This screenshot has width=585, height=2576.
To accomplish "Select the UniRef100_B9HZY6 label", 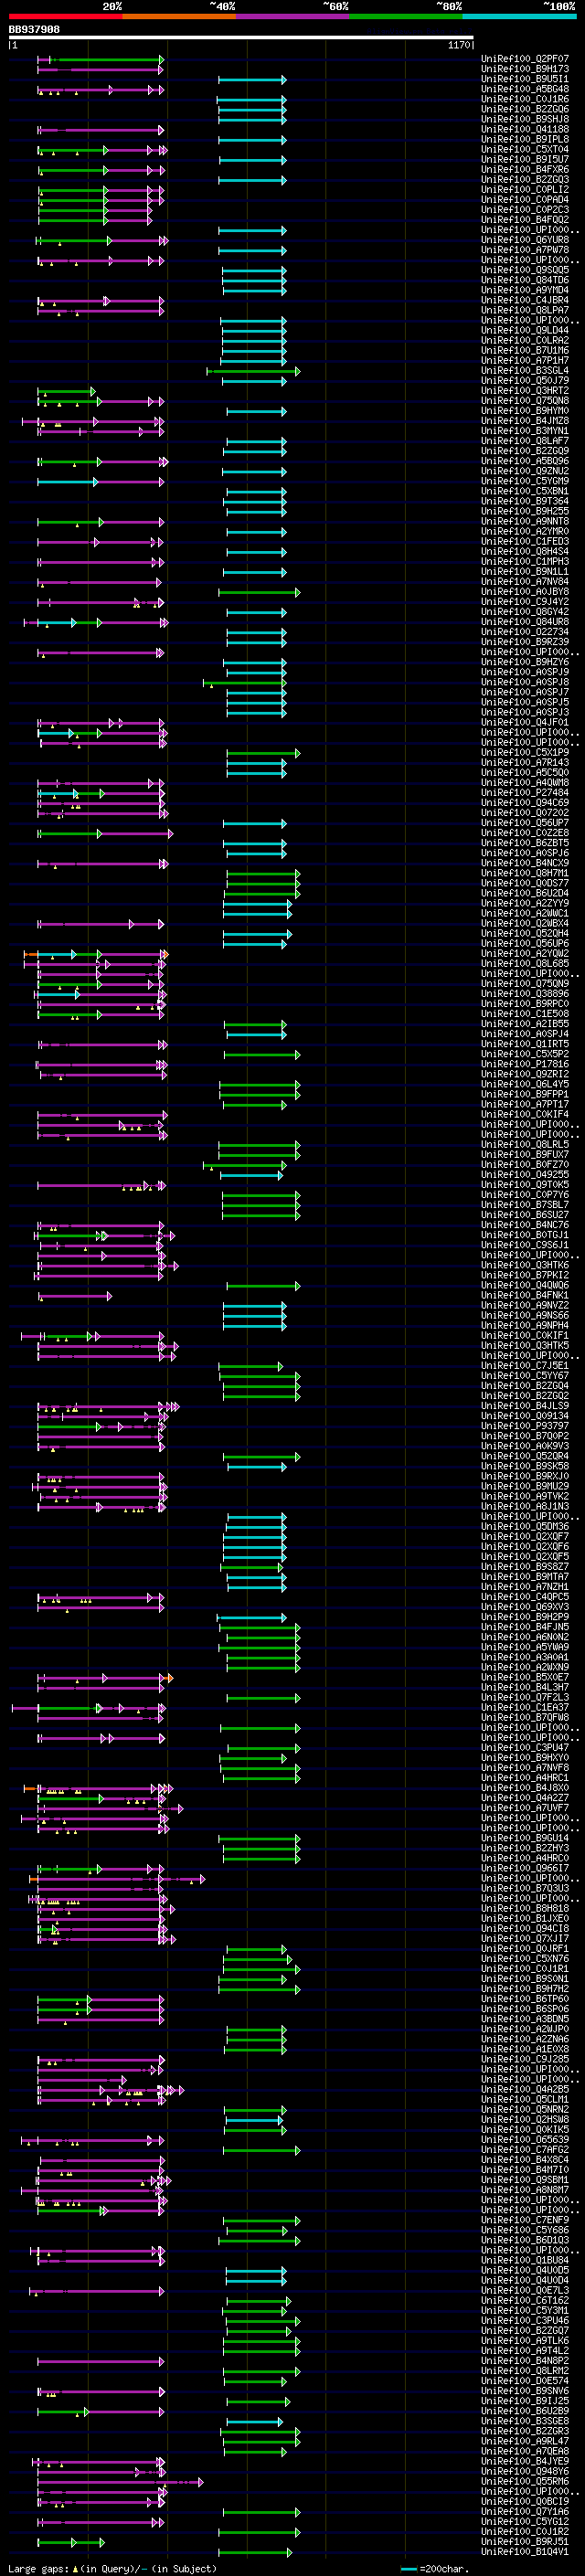I will [x=525, y=662].
